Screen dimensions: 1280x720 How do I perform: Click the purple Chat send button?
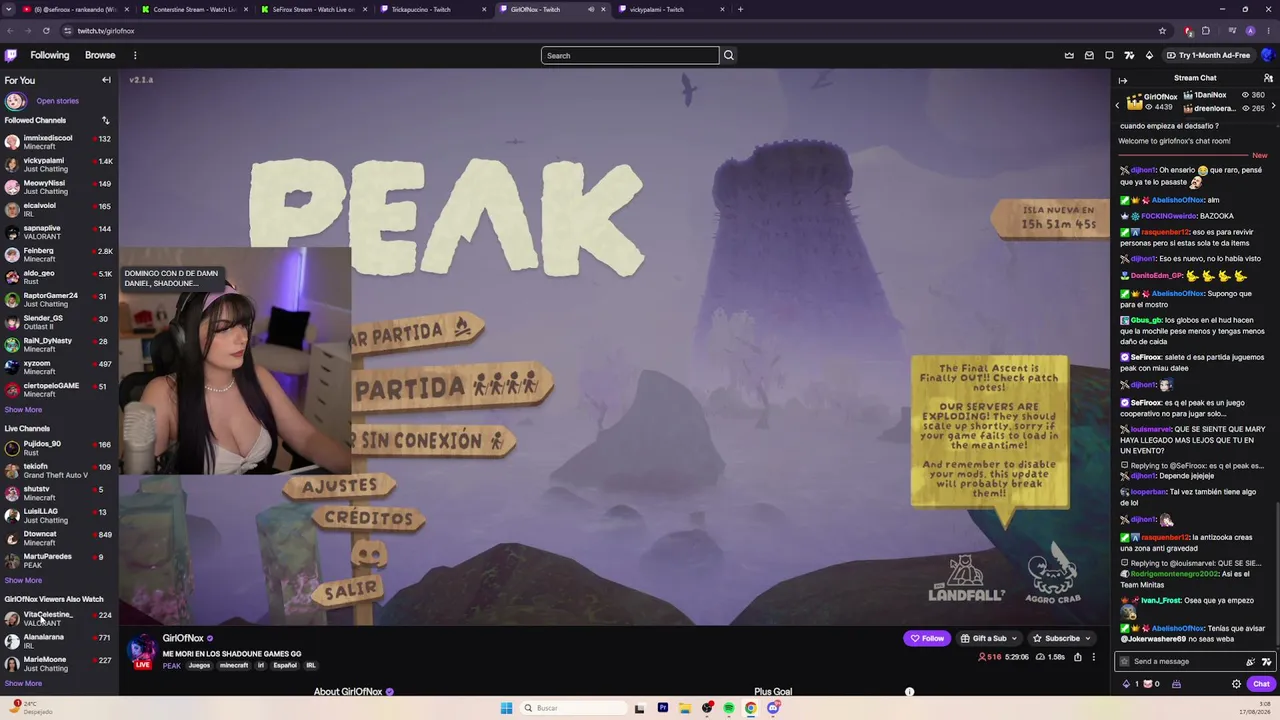(1261, 684)
